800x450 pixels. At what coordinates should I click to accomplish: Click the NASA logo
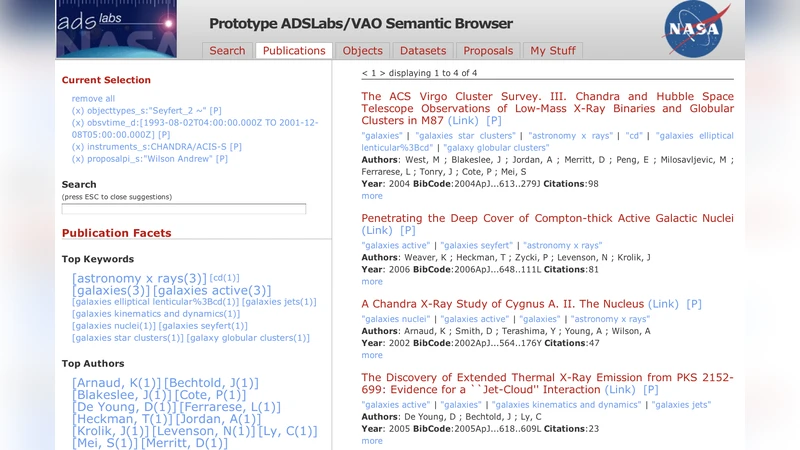point(696,29)
